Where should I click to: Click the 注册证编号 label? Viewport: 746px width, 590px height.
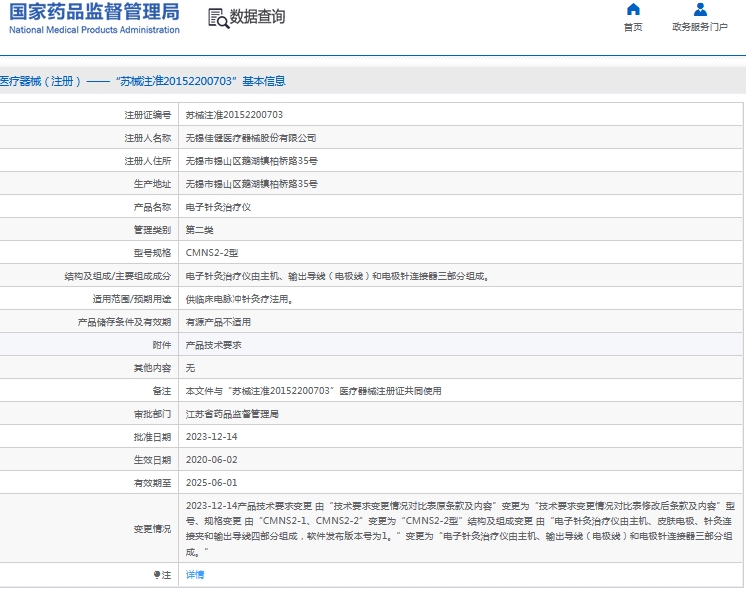(x=147, y=115)
